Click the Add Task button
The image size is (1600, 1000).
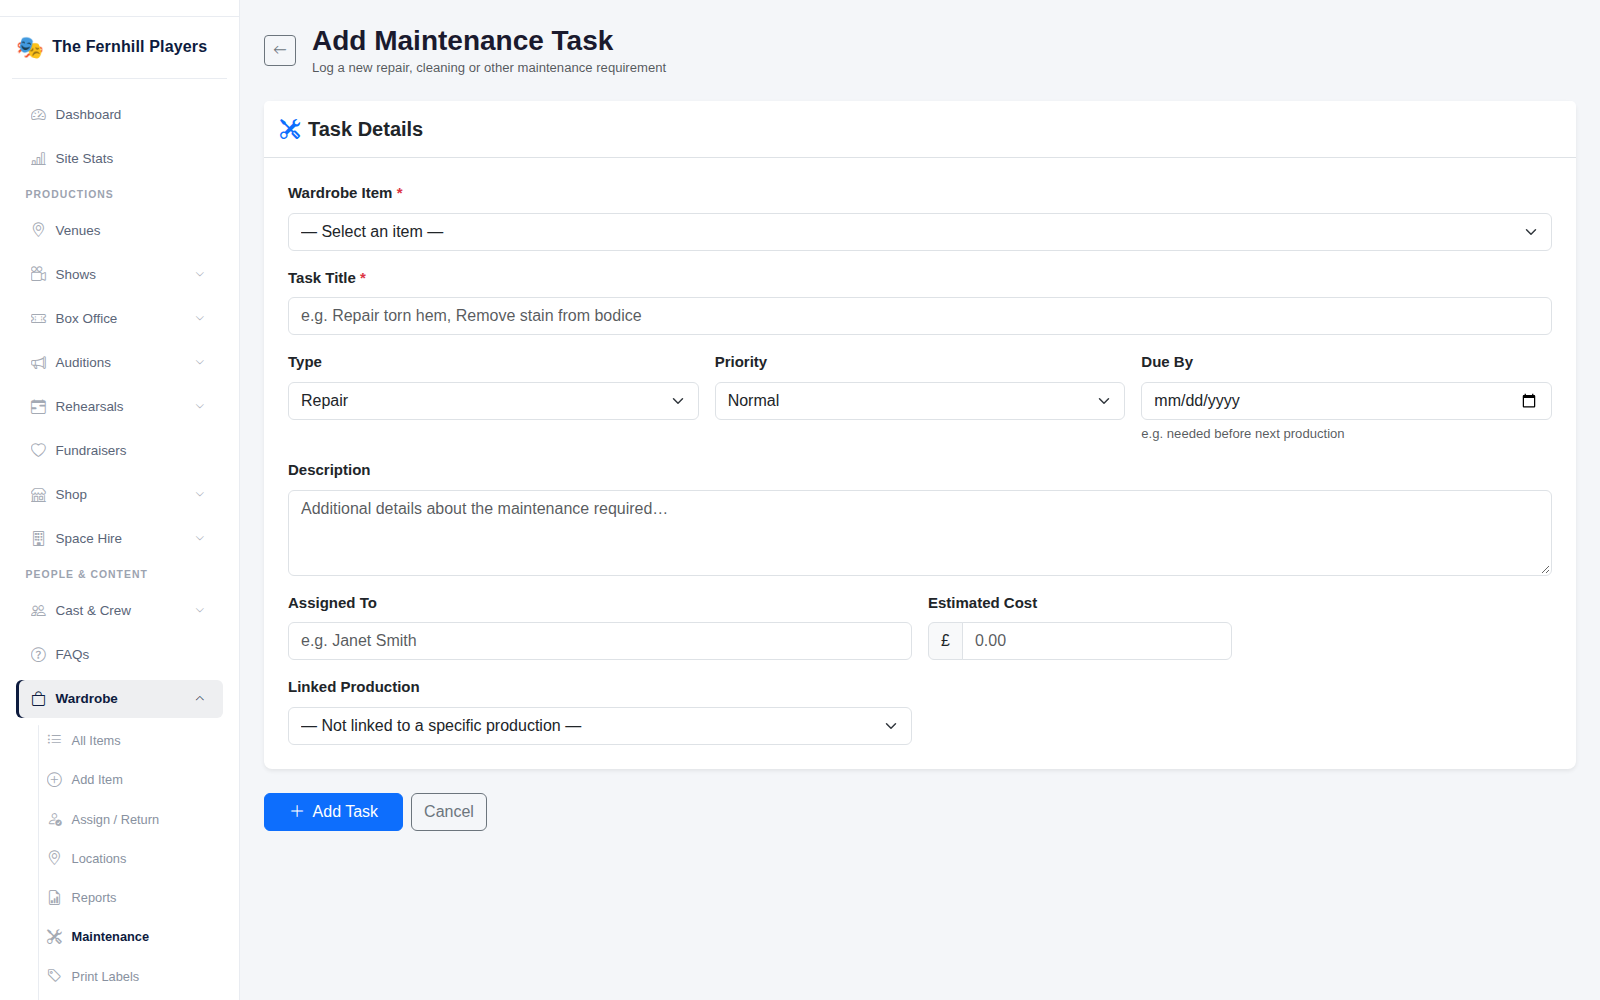coord(333,812)
